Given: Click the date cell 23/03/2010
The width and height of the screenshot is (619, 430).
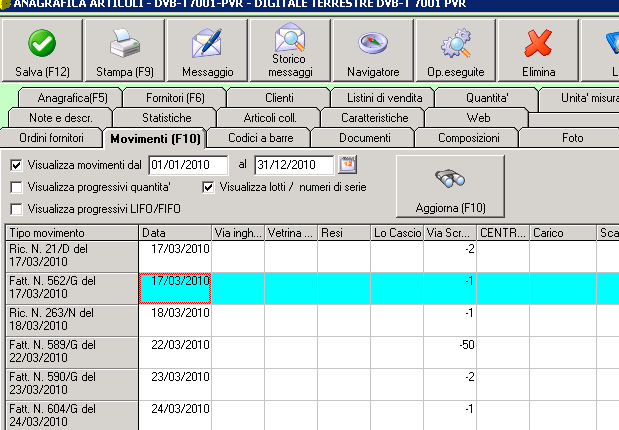Looking at the screenshot, I should 175,384.
